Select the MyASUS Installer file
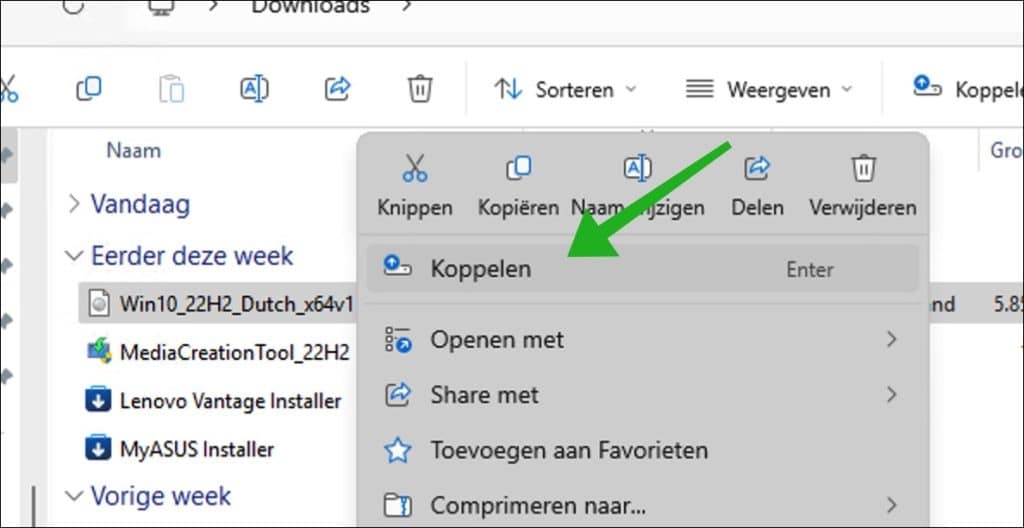This screenshot has width=1024, height=528. point(197,449)
